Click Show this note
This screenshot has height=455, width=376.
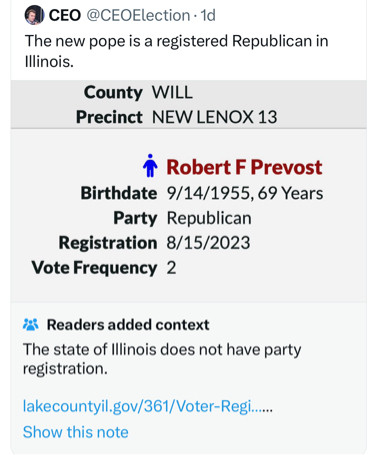(x=76, y=432)
